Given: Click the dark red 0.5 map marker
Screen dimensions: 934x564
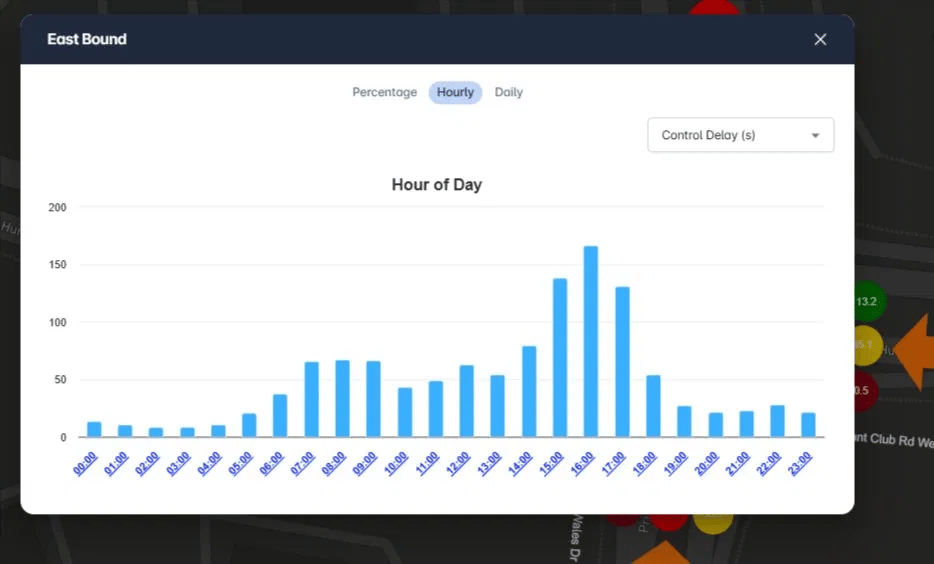Looking at the screenshot, I should [x=866, y=391].
